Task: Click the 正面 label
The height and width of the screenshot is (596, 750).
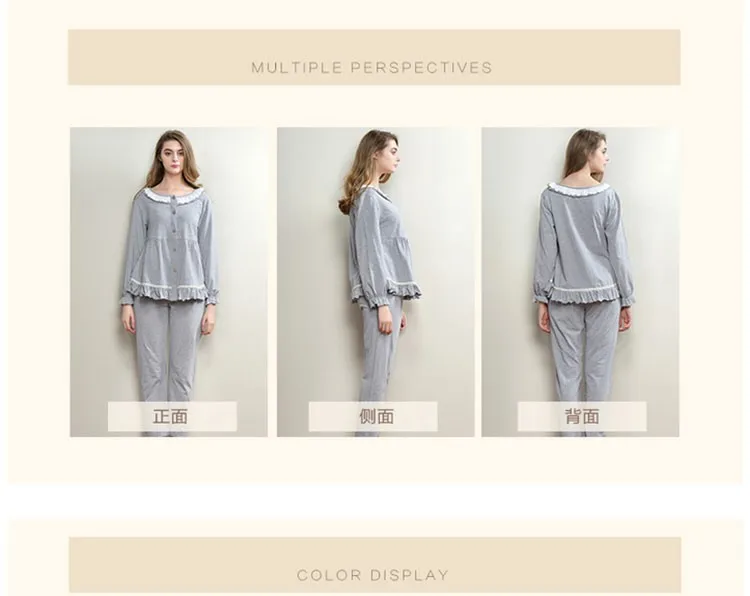Action: click(x=170, y=417)
